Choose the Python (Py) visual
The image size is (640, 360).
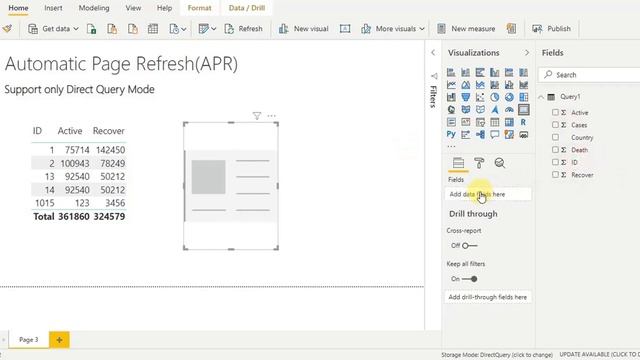pos(451,134)
